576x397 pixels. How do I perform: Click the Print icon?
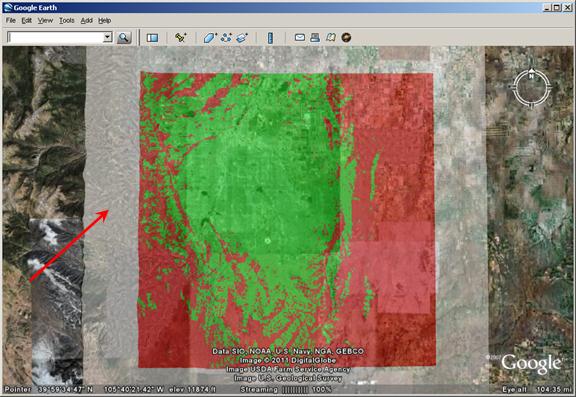point(315,37)
